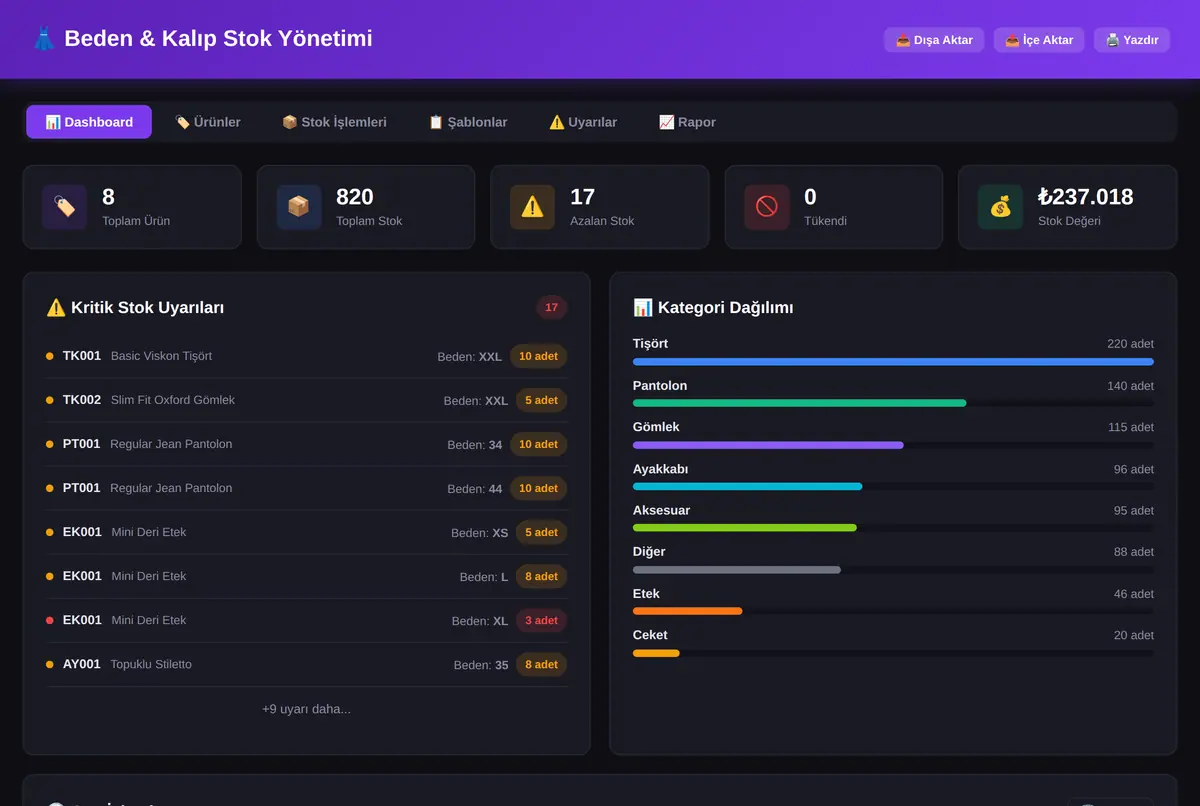Click the price tag icon on Toplam Ürün card

64,207
